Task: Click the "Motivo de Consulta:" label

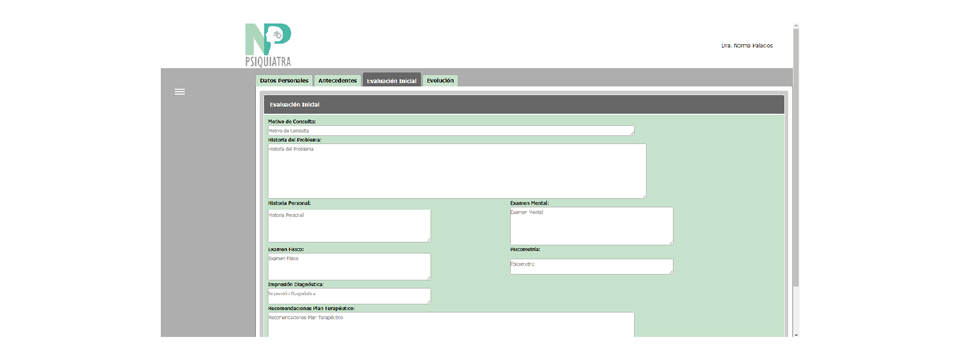Action: pos(292,122)
